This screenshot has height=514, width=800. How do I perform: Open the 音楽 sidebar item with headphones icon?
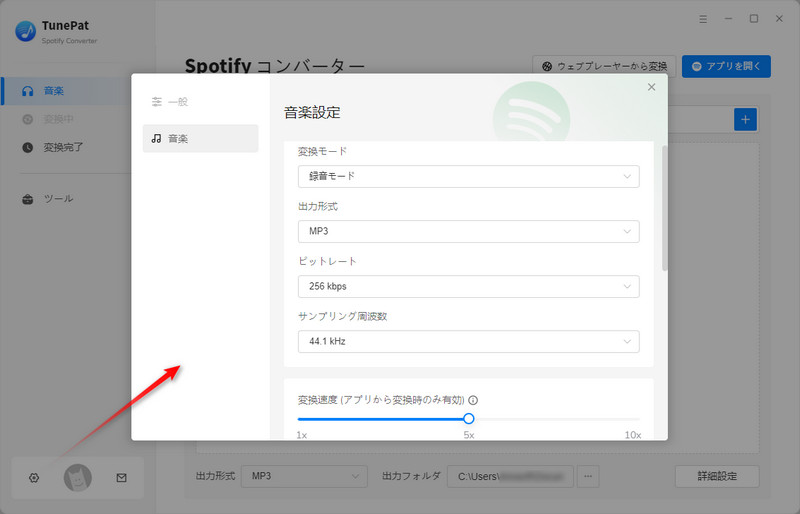[x=65, y=91]
